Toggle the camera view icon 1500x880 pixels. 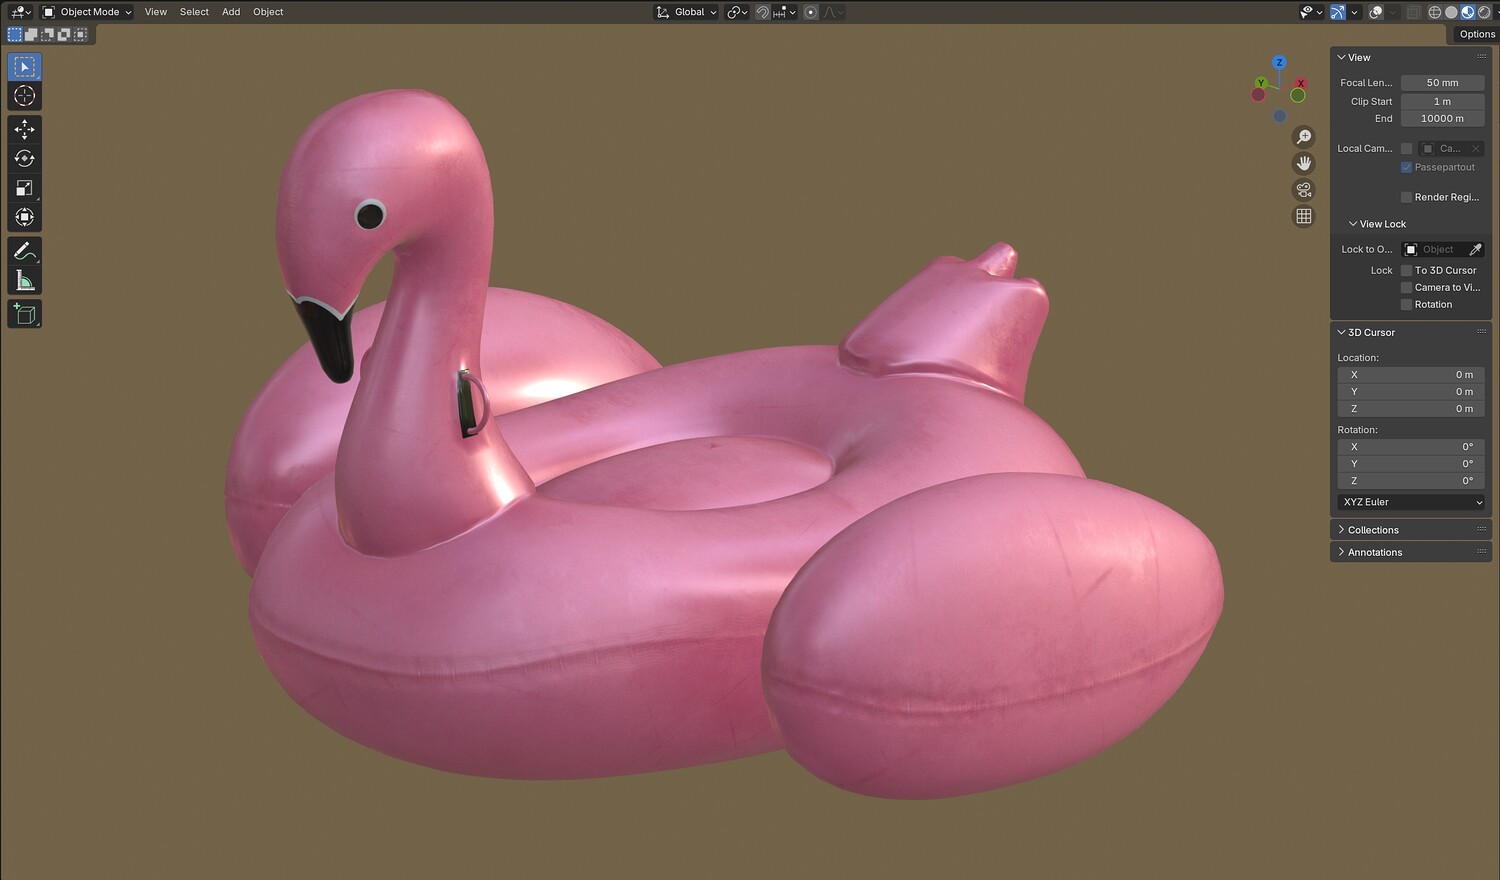coord(1304,190)
